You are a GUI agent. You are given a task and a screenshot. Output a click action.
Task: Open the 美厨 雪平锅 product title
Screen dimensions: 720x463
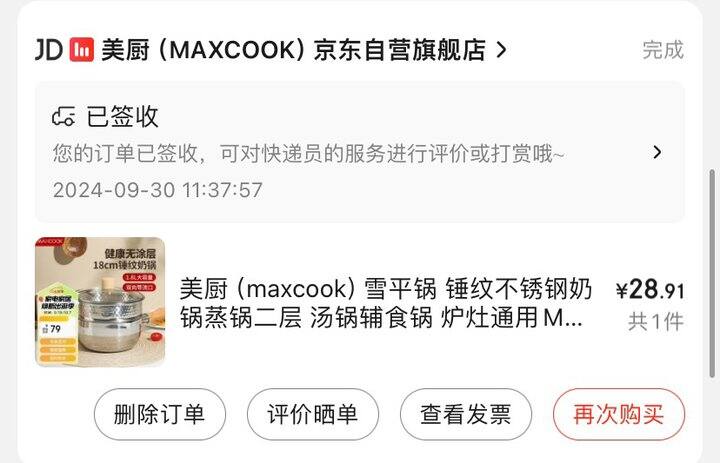click(386, 303)
